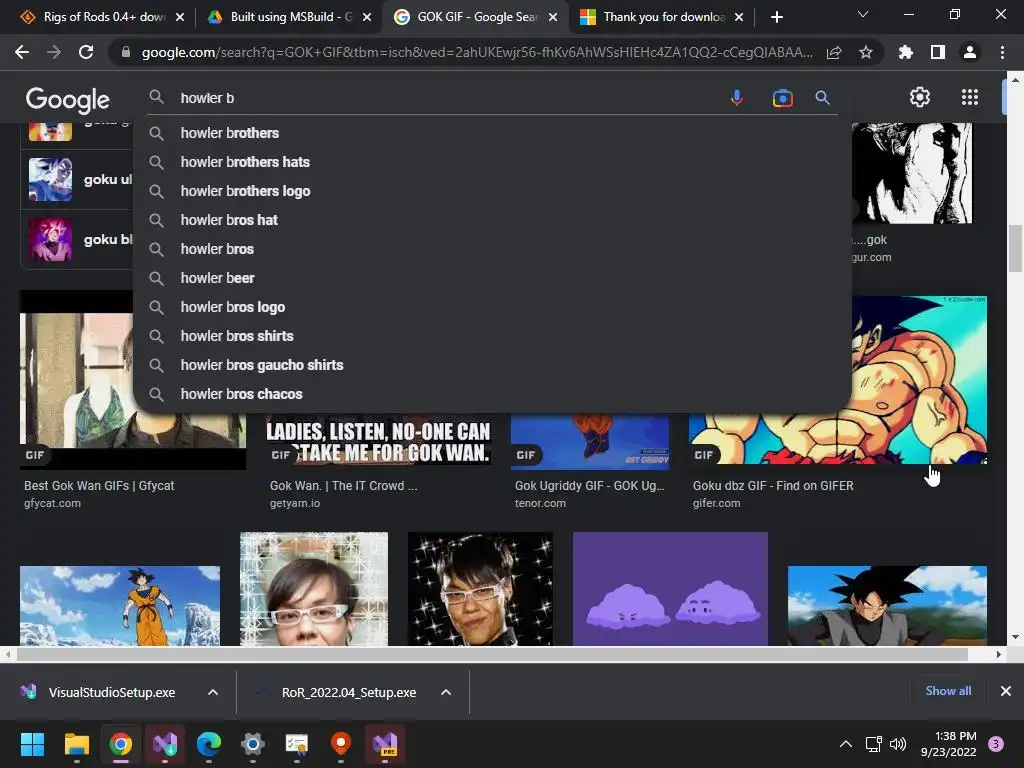Open 'Gok Ugriddy GIF' tenor result
1024x768 pixels.
pyautogui.click(x=589, y=486)
